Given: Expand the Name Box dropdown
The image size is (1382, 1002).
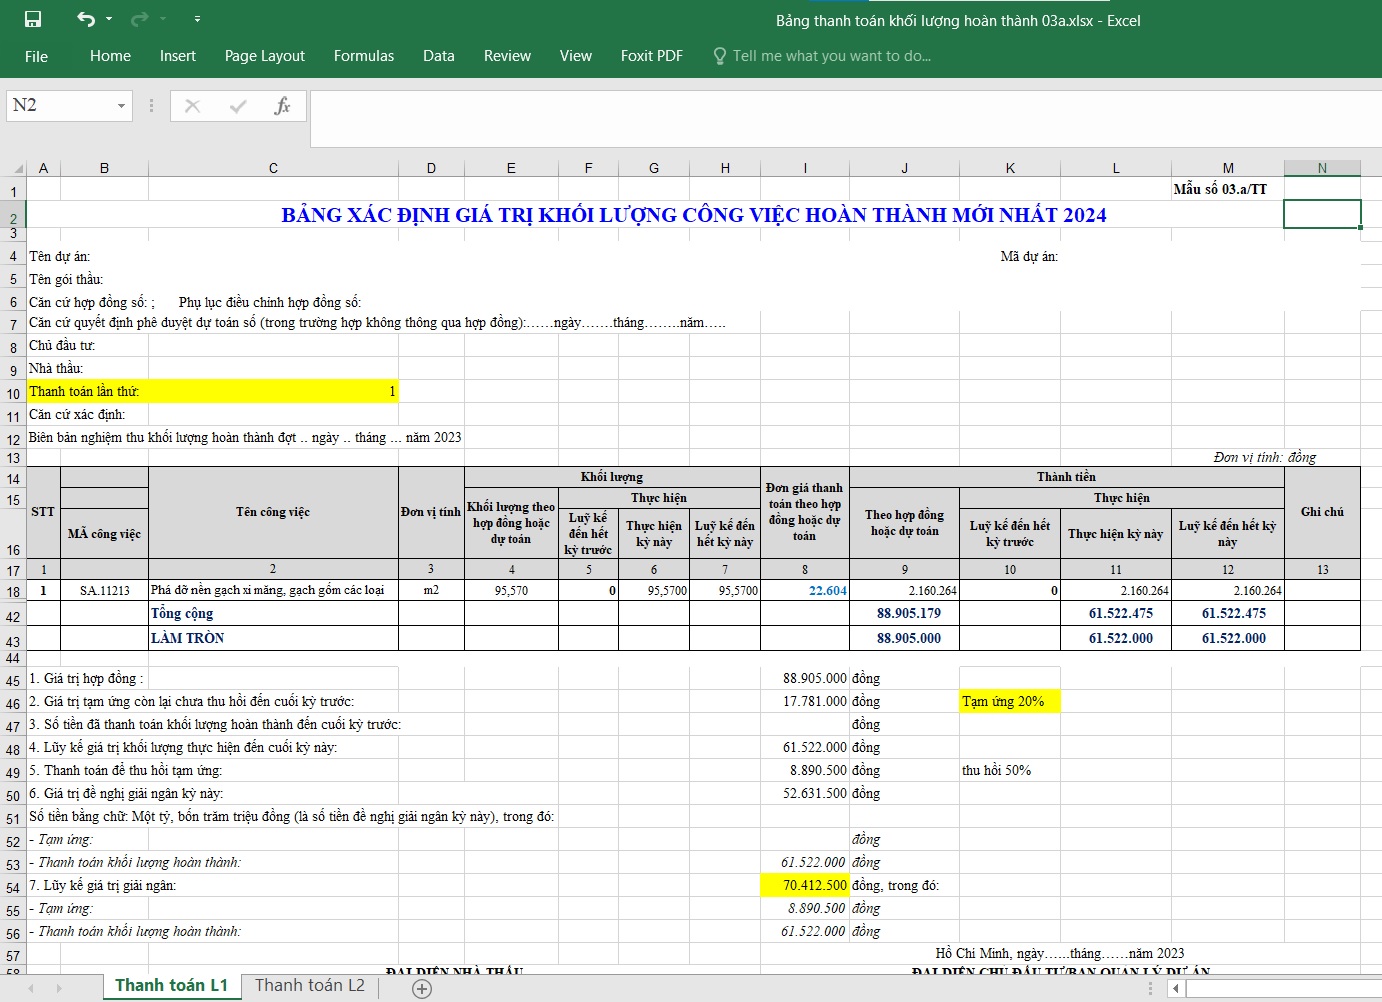Looking at the screenshot, I should coord(121,106).
